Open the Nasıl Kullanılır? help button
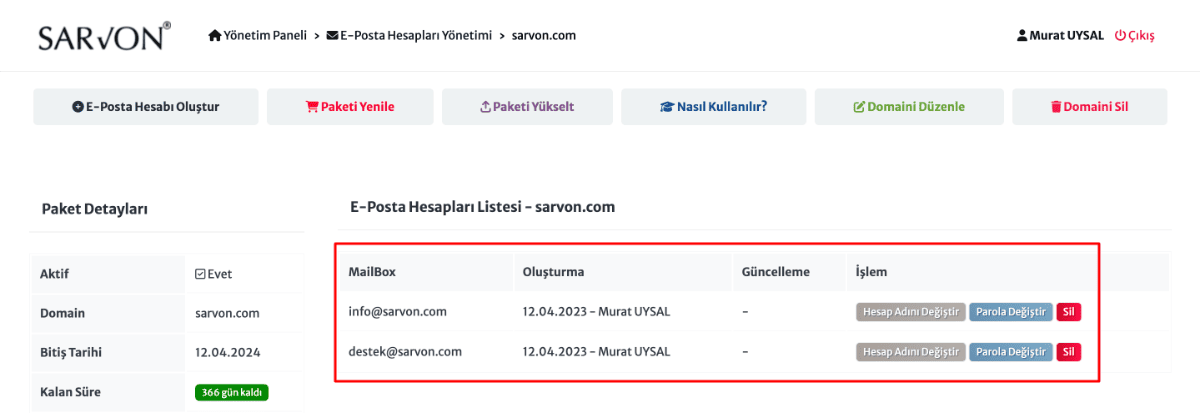This screenshot has width=1200, height=413. click(x=713, y=107)
